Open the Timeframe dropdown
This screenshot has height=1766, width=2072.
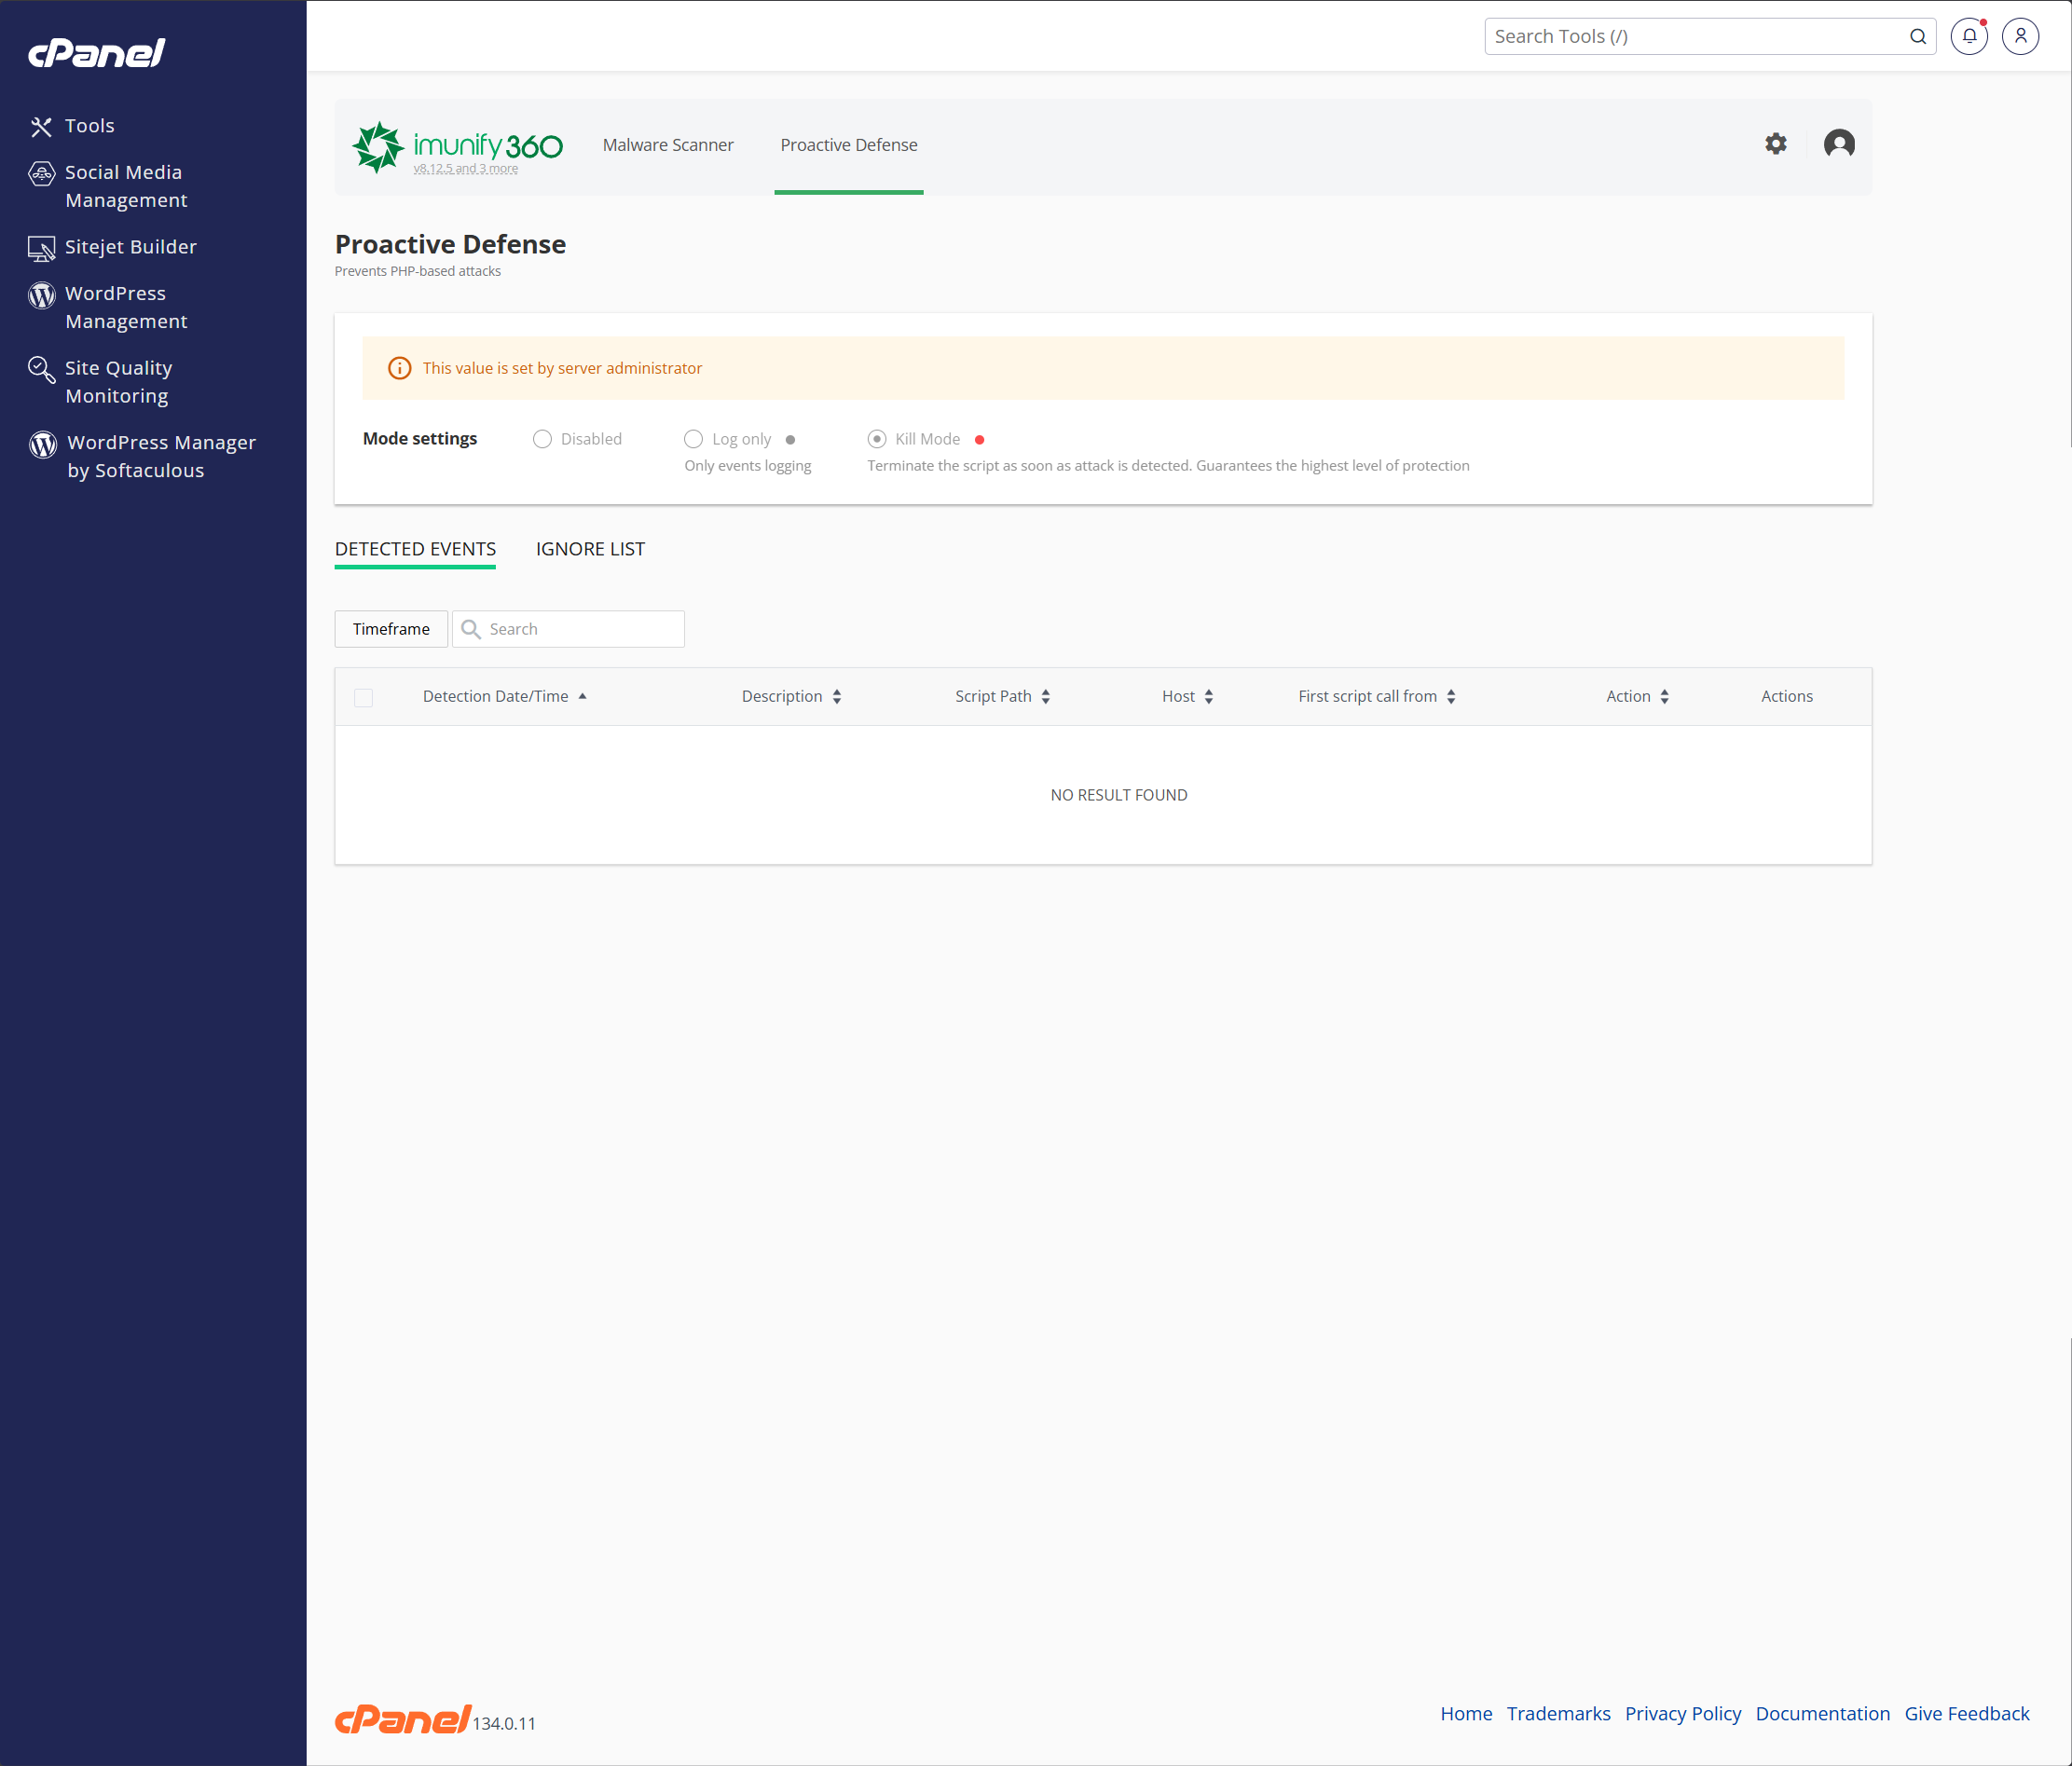tap(390, 628)
